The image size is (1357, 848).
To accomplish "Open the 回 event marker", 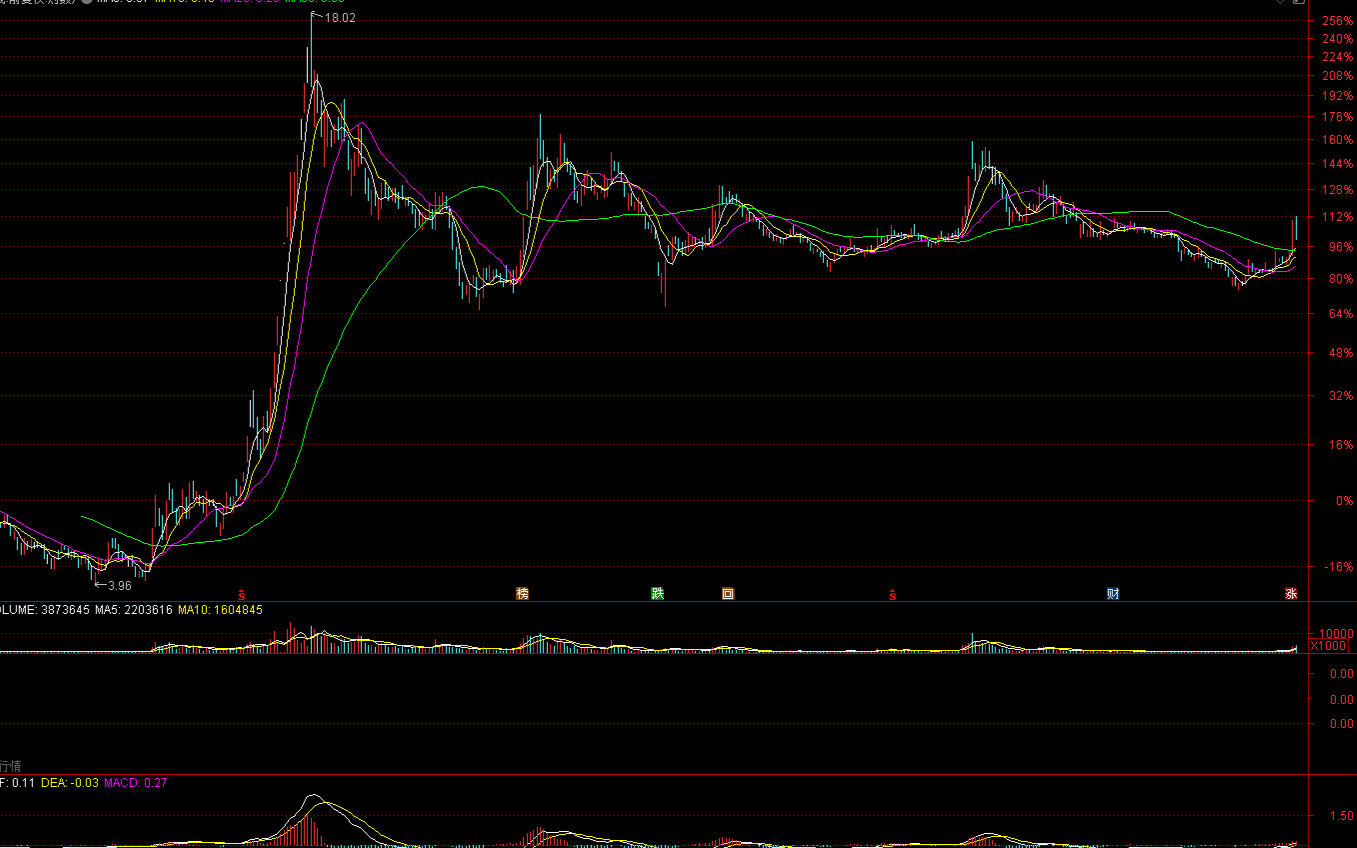I will click(728, 594).
